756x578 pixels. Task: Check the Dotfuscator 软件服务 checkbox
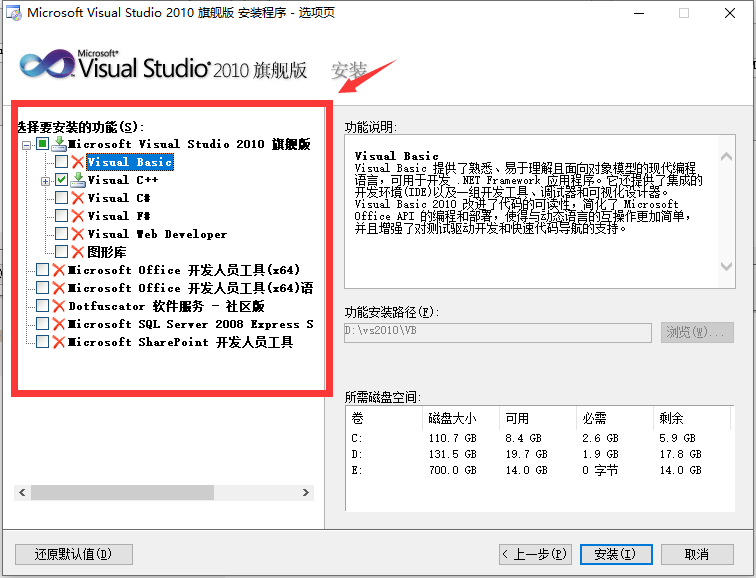42,306
